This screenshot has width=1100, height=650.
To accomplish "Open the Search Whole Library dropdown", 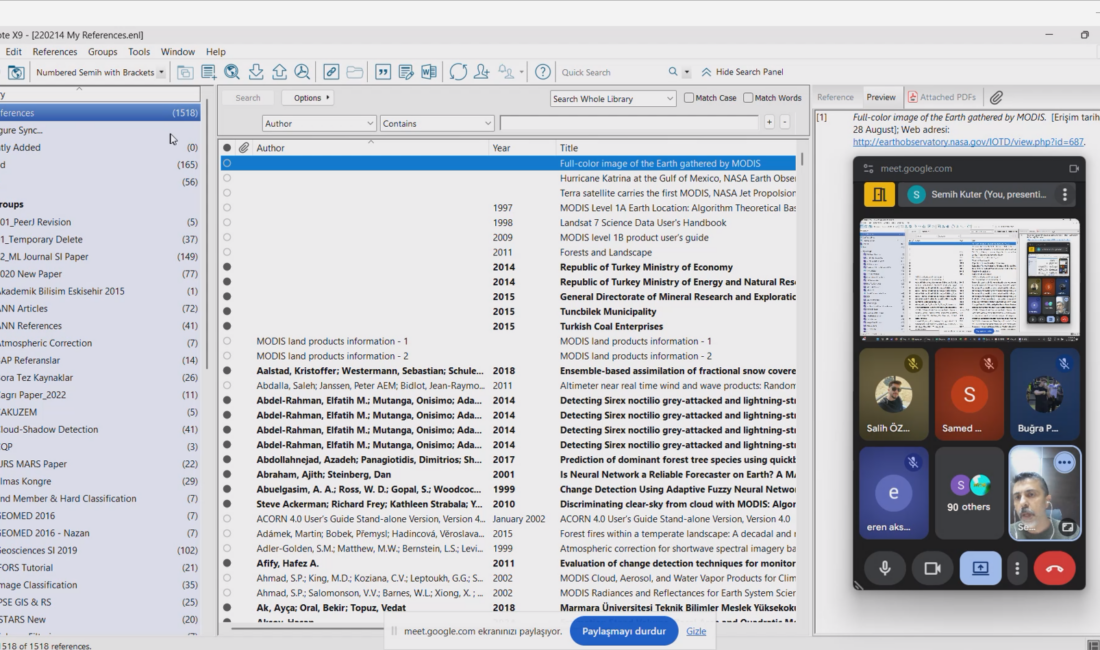I will point(613,98).
